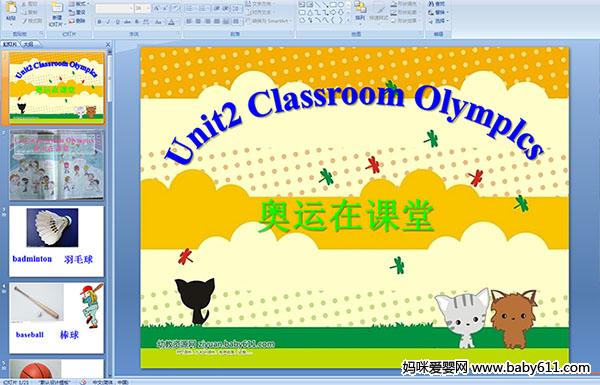Click the Shrink Font icon

click(x=165, y=8)
